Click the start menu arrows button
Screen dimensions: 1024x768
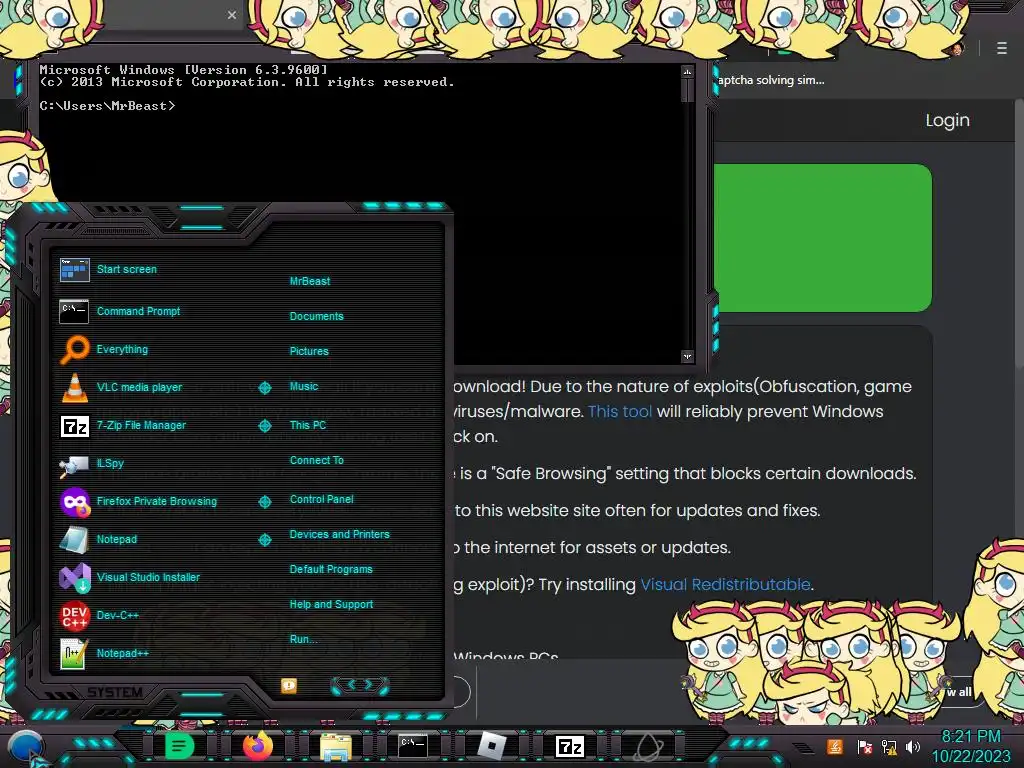click(360, 685)
